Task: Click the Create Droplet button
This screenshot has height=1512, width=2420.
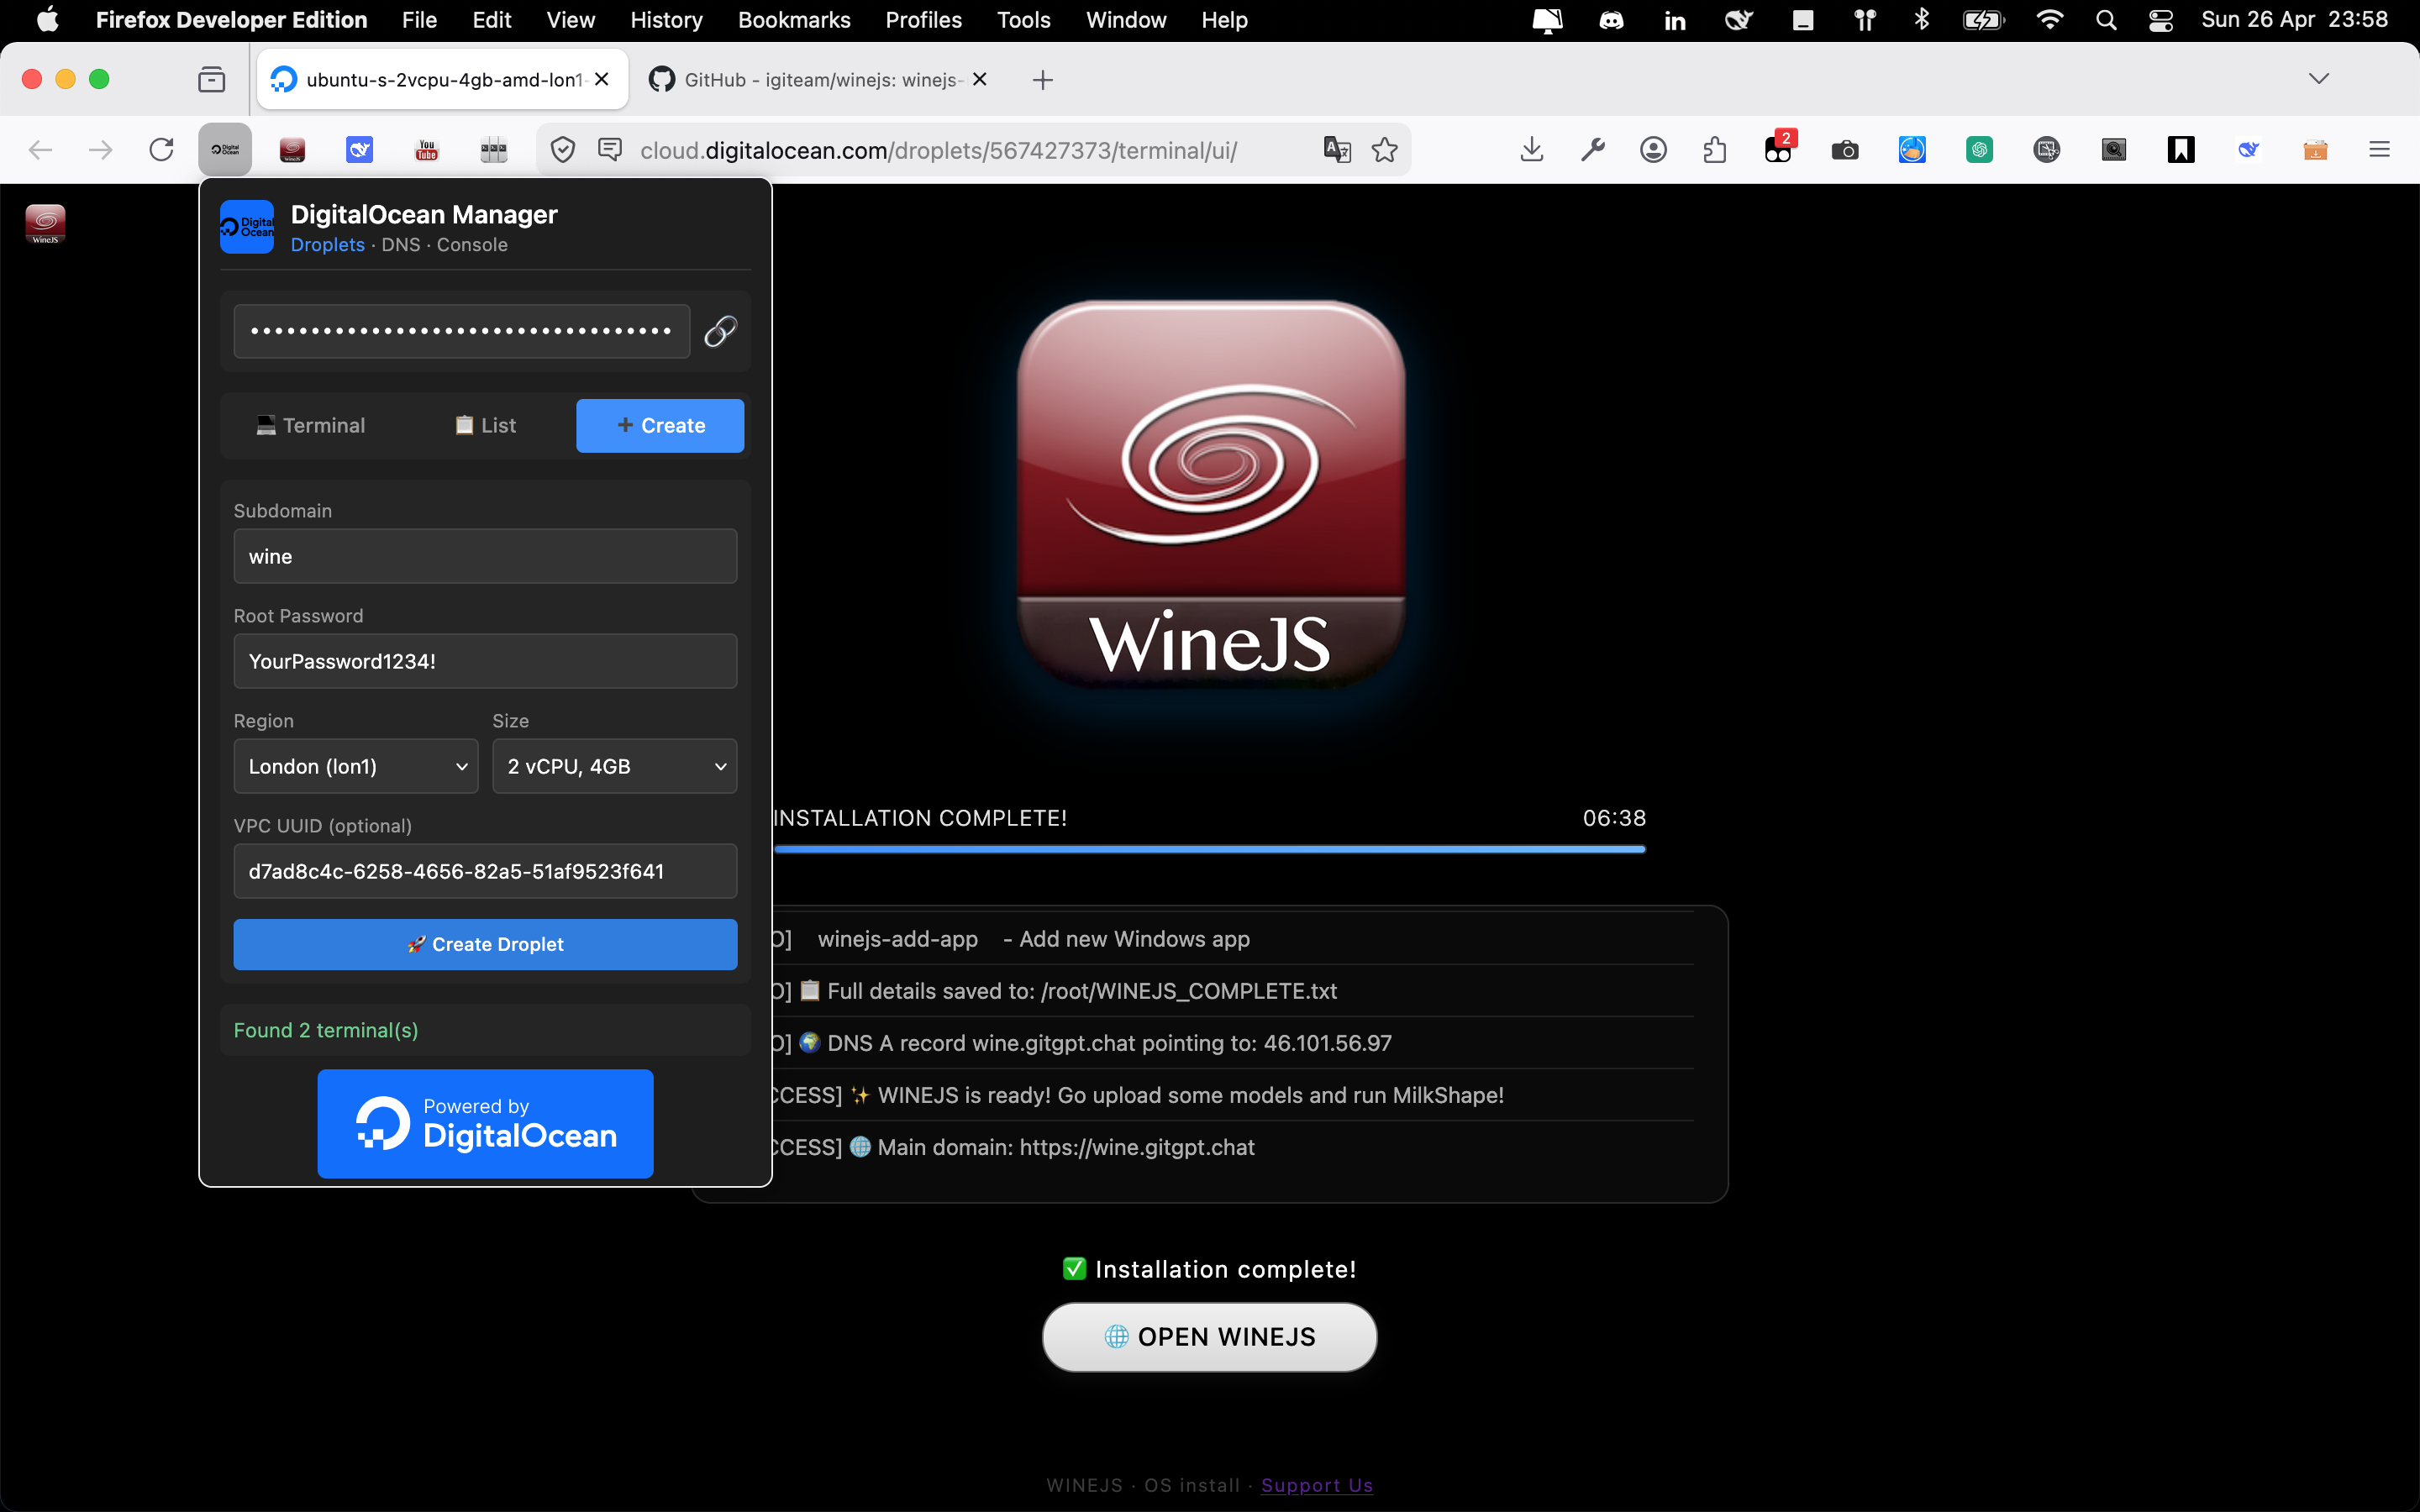Action: (x=485, y=944)
